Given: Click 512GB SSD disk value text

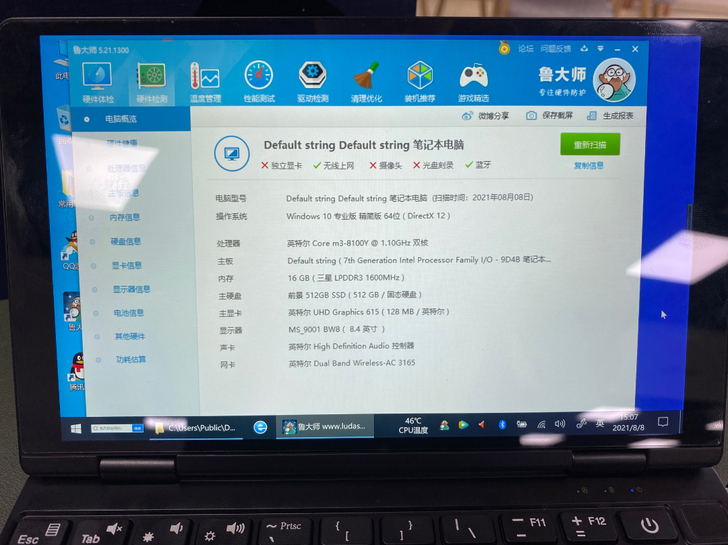Looking at the screenshot, I should coord(355,295).
